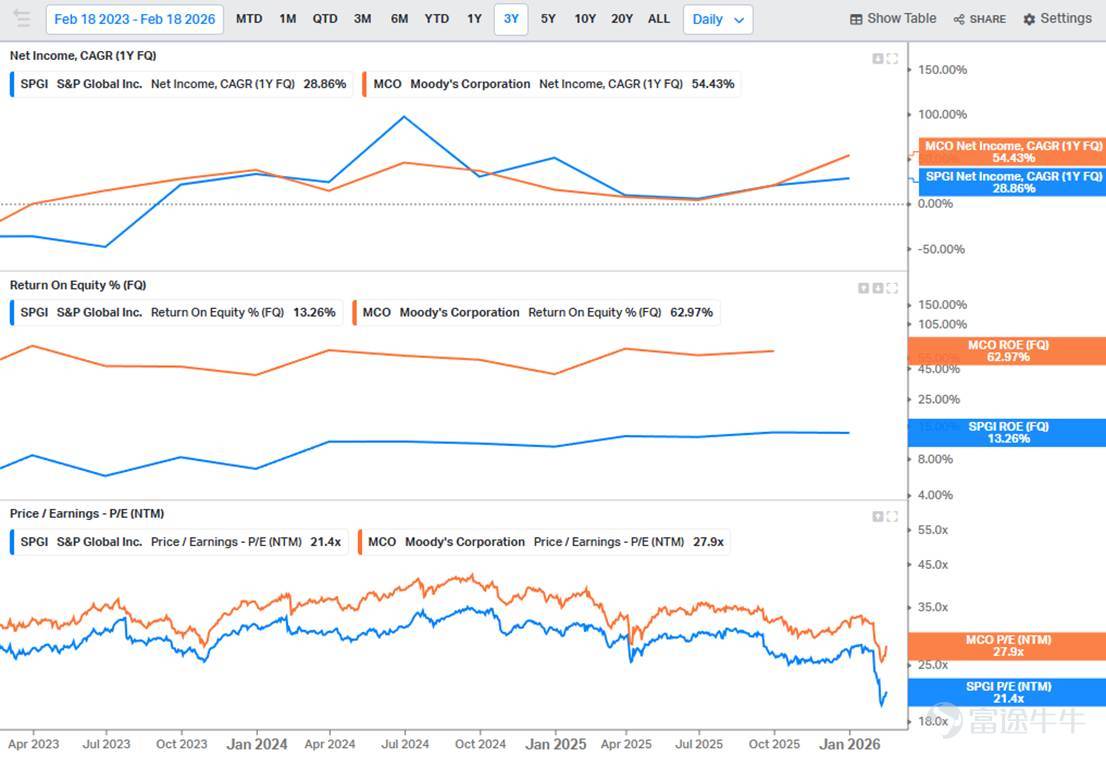The height and width of the screenshot is (757, 1106).
Task: Click the Settings gear icon
Action: click(1029, 20)
